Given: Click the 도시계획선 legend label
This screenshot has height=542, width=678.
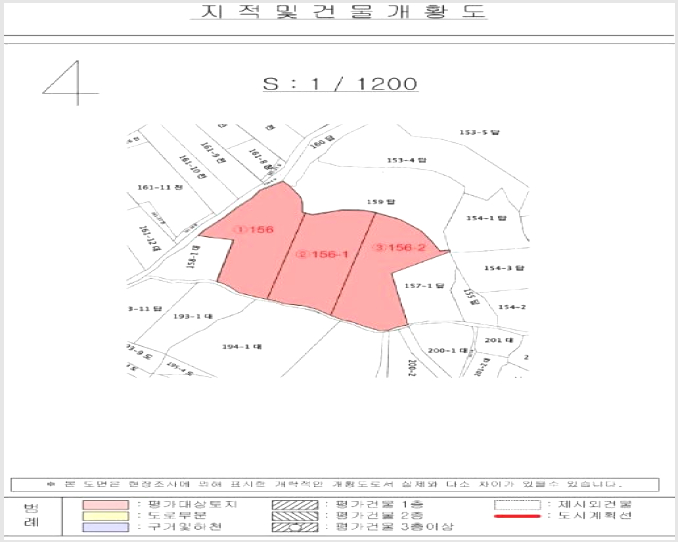Looking at the screenshot, I should (595, 516).
